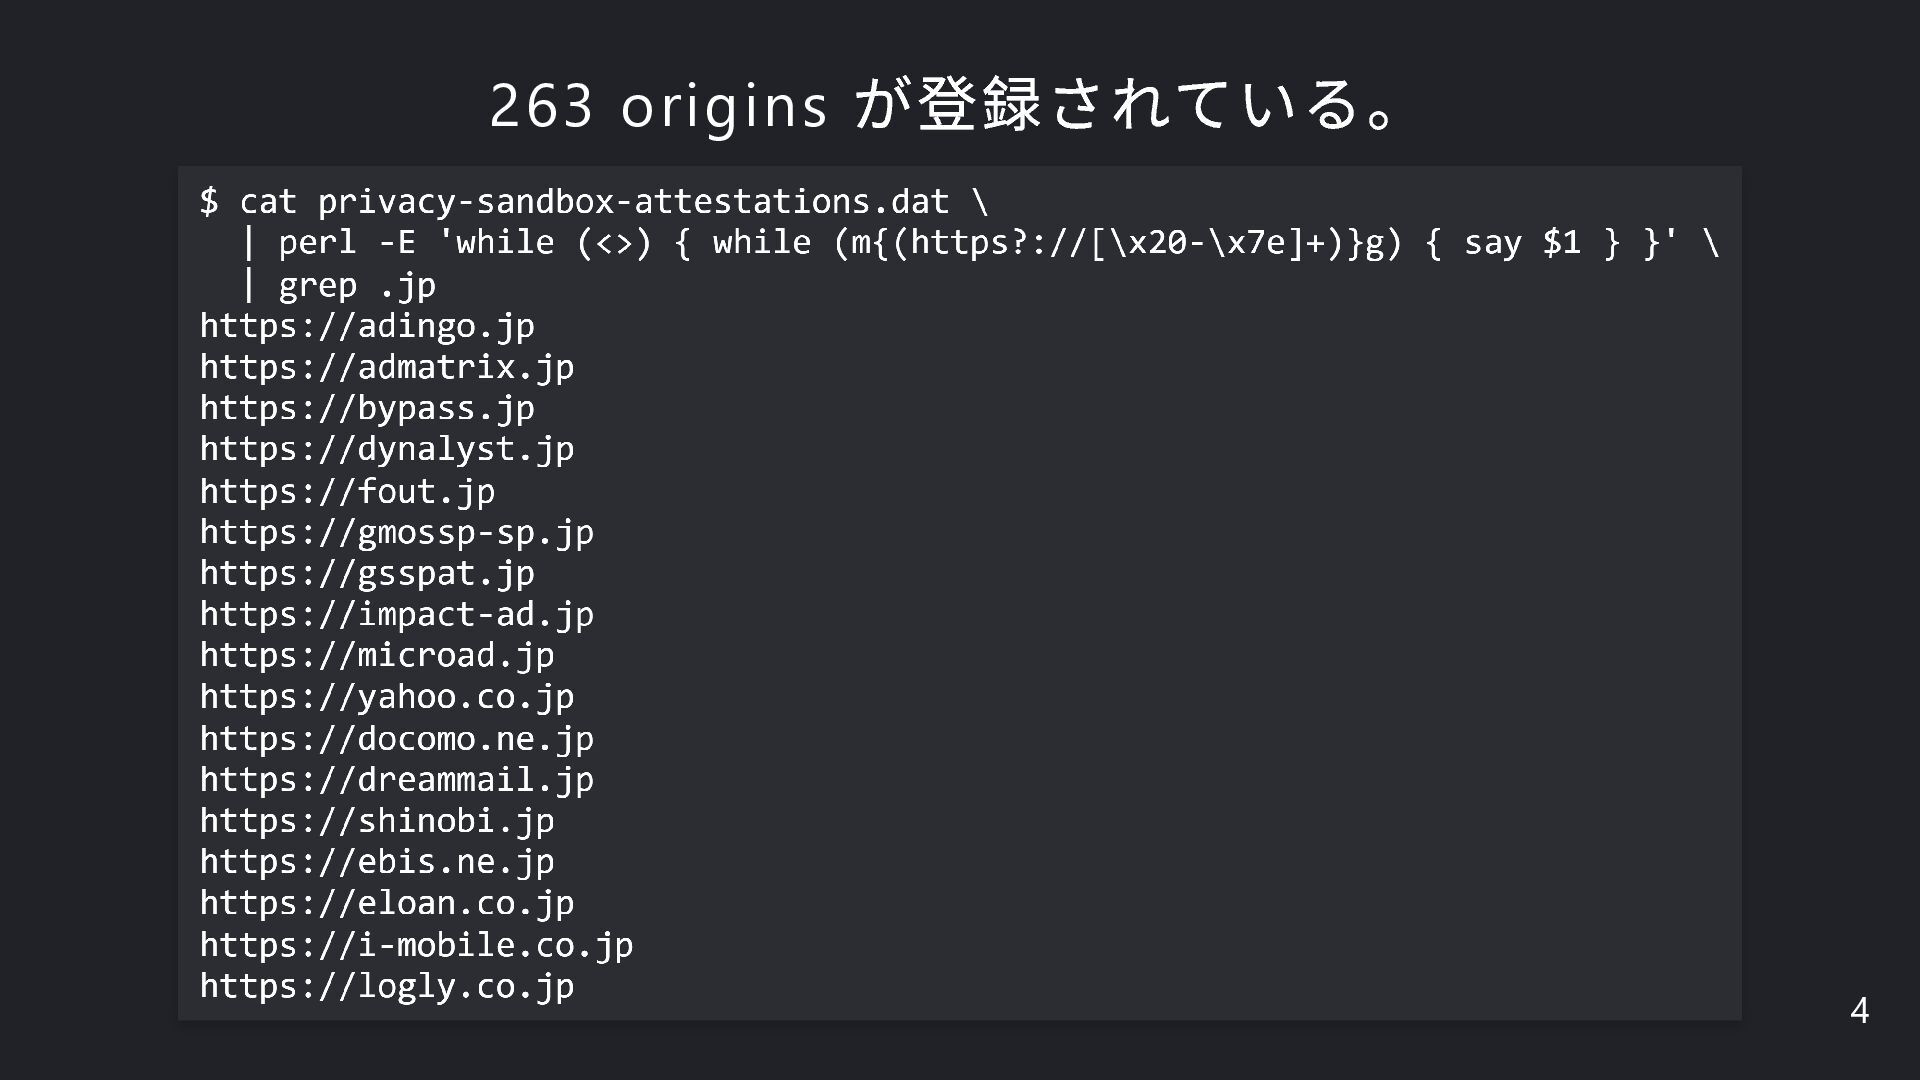Click the https://admatrix.jp URL line
This screenshot has width=1920, height=1080.
387,367
